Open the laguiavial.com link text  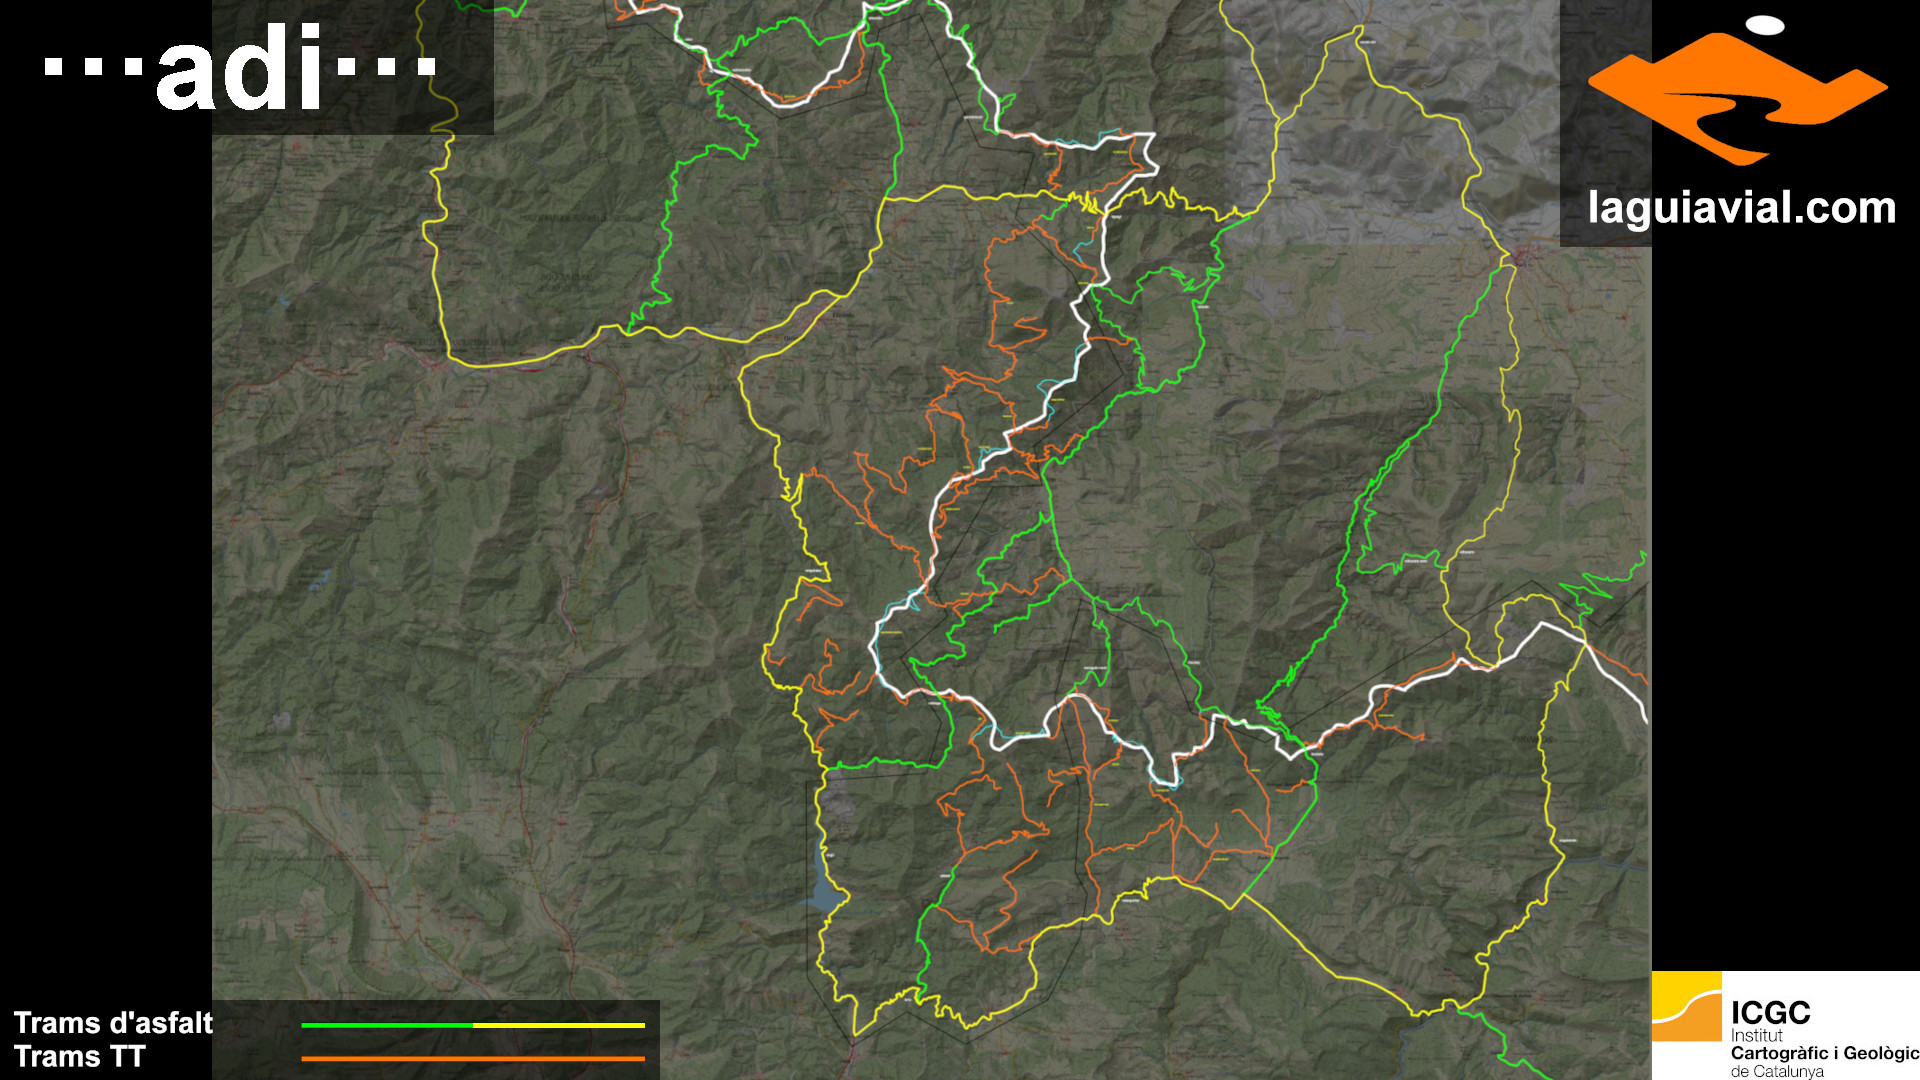(1741, 208)
